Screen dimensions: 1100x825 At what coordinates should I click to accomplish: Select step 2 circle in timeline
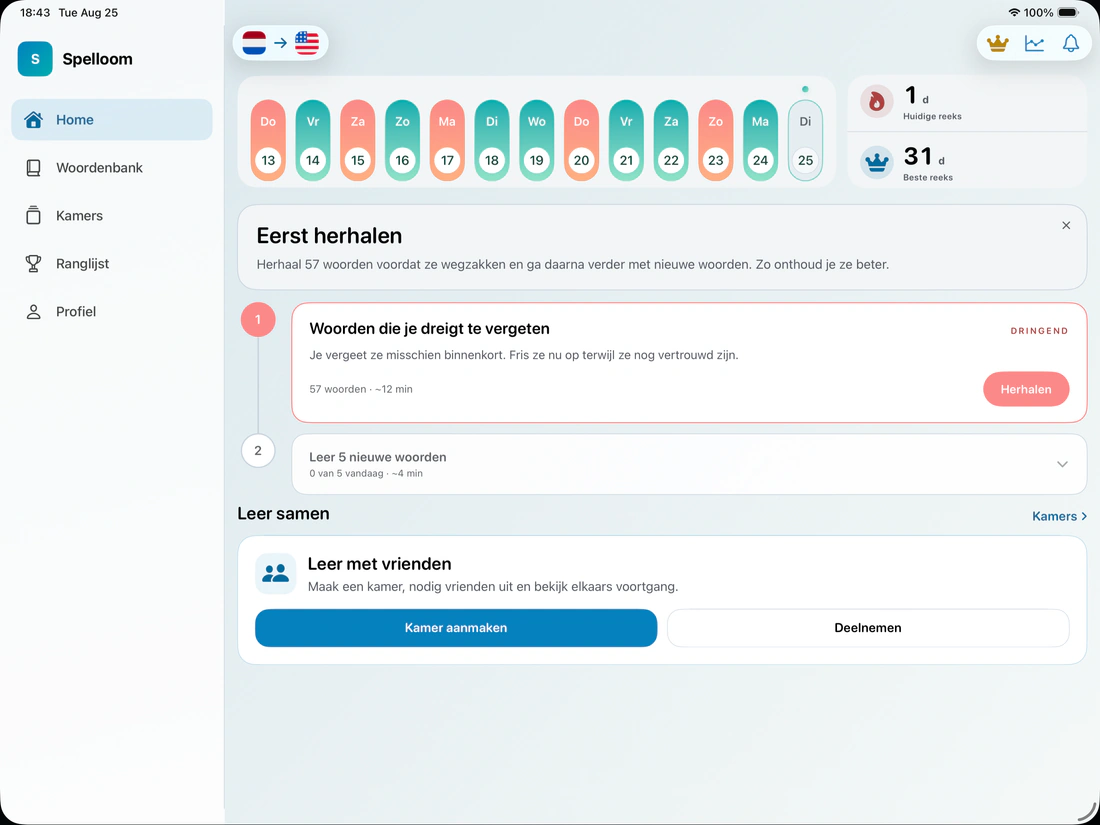point(258,450)
